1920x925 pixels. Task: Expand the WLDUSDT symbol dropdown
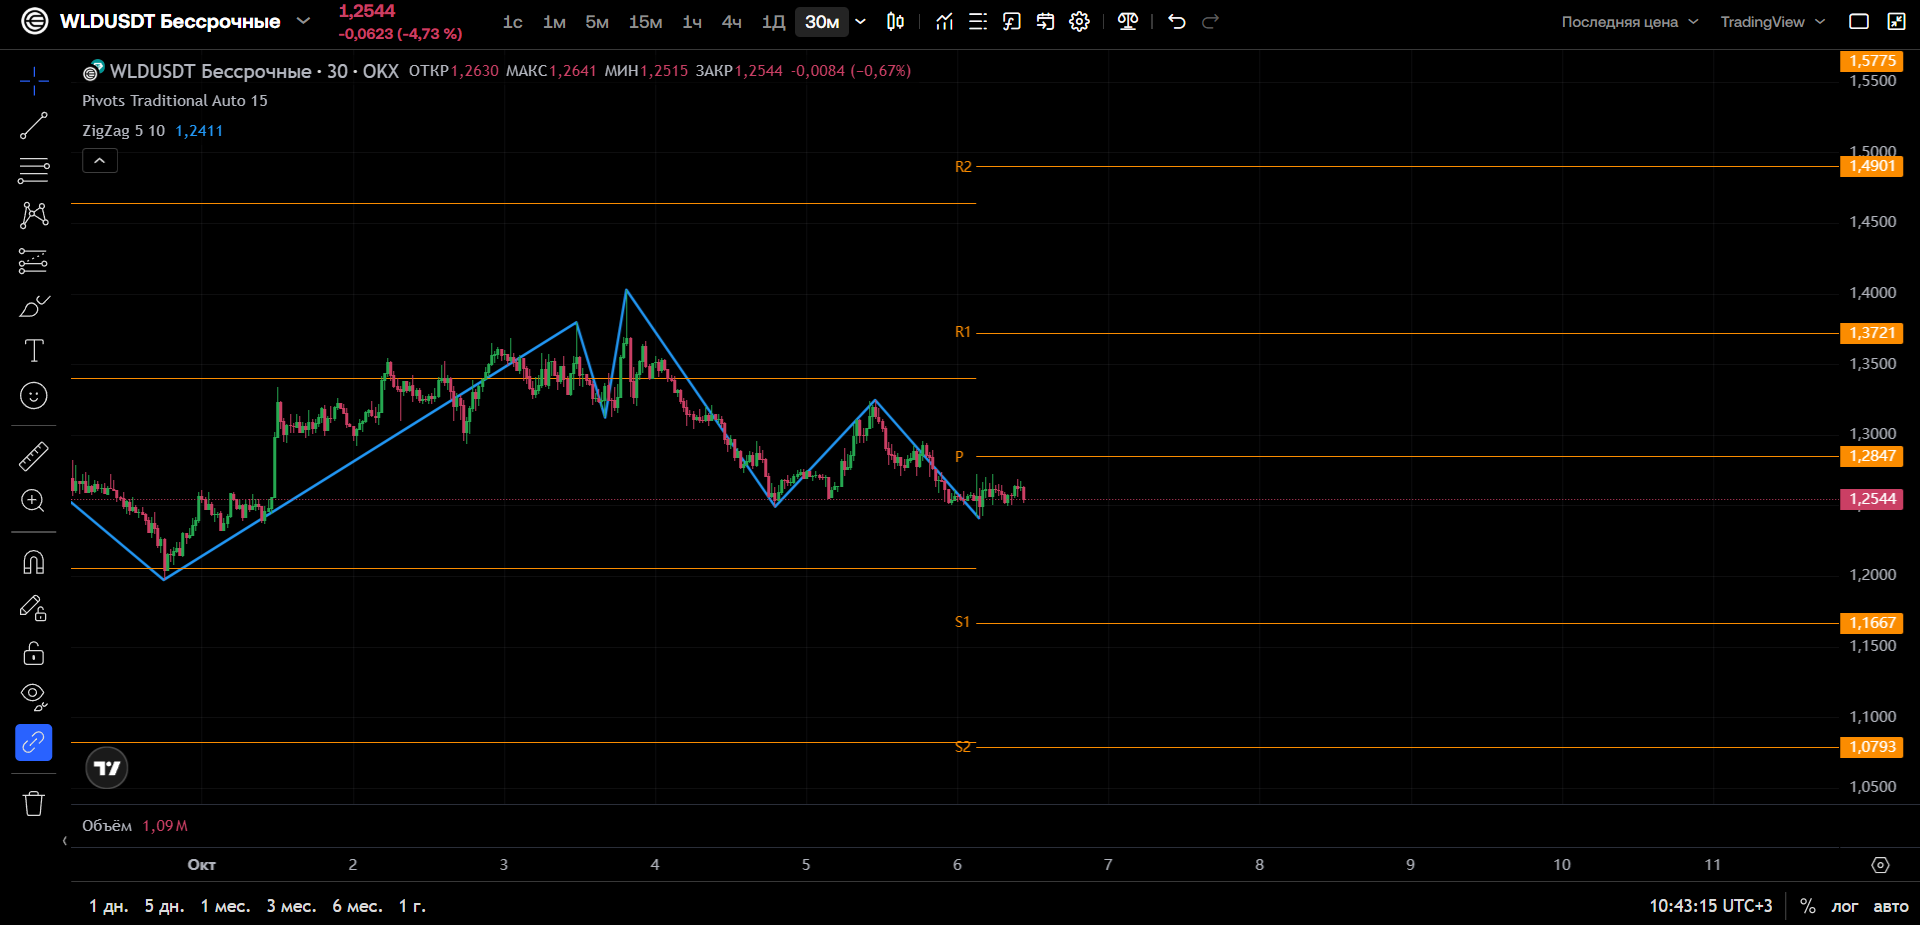click(x=303, y=21)
